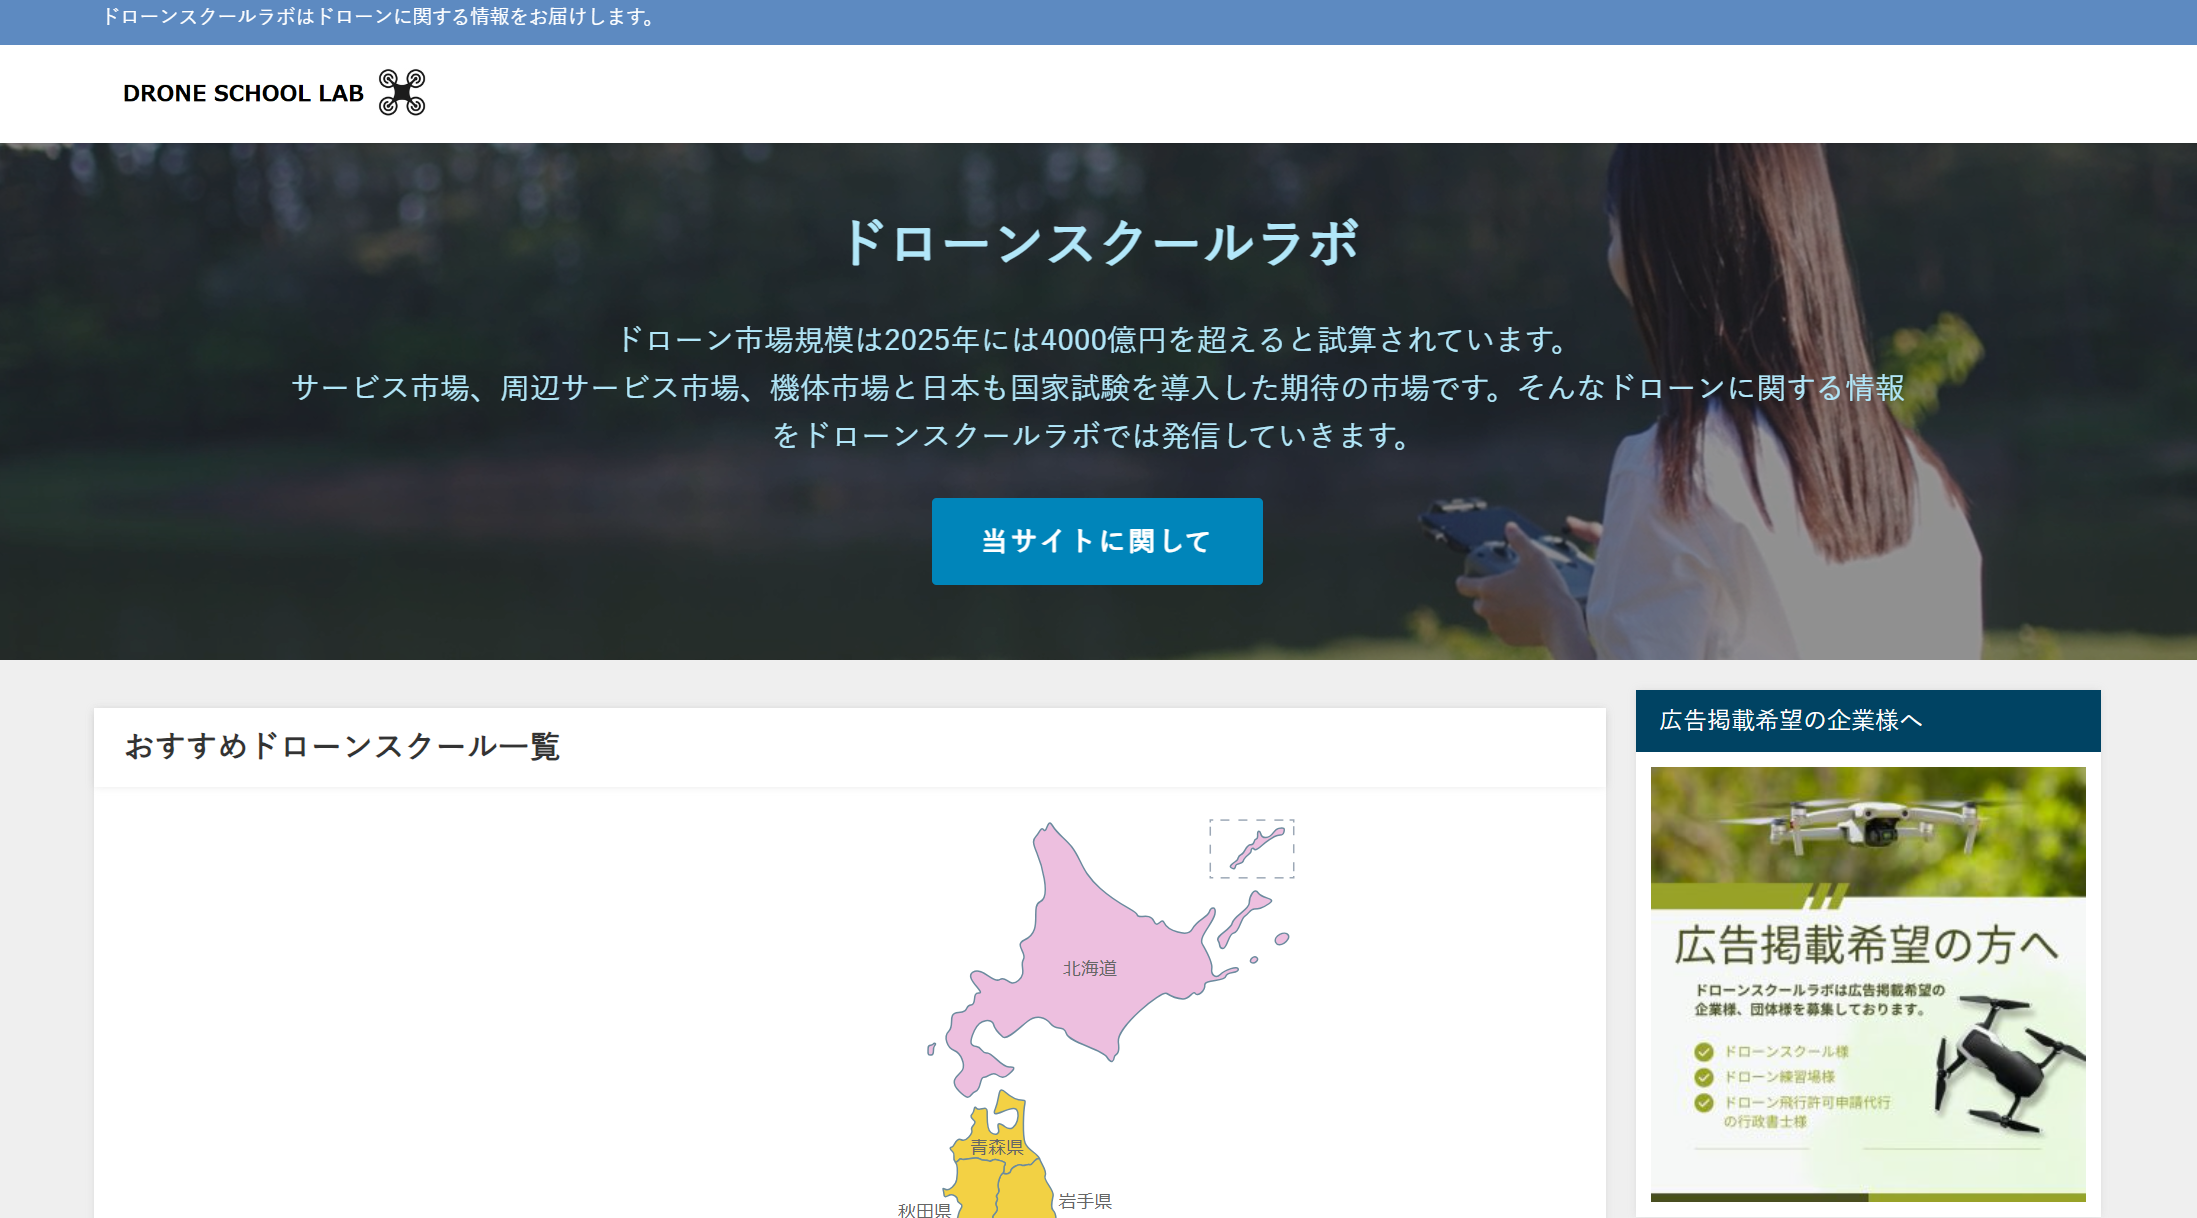Open the 広告掲載希望の方へ advertisement banner

[x=1867, y=944]
